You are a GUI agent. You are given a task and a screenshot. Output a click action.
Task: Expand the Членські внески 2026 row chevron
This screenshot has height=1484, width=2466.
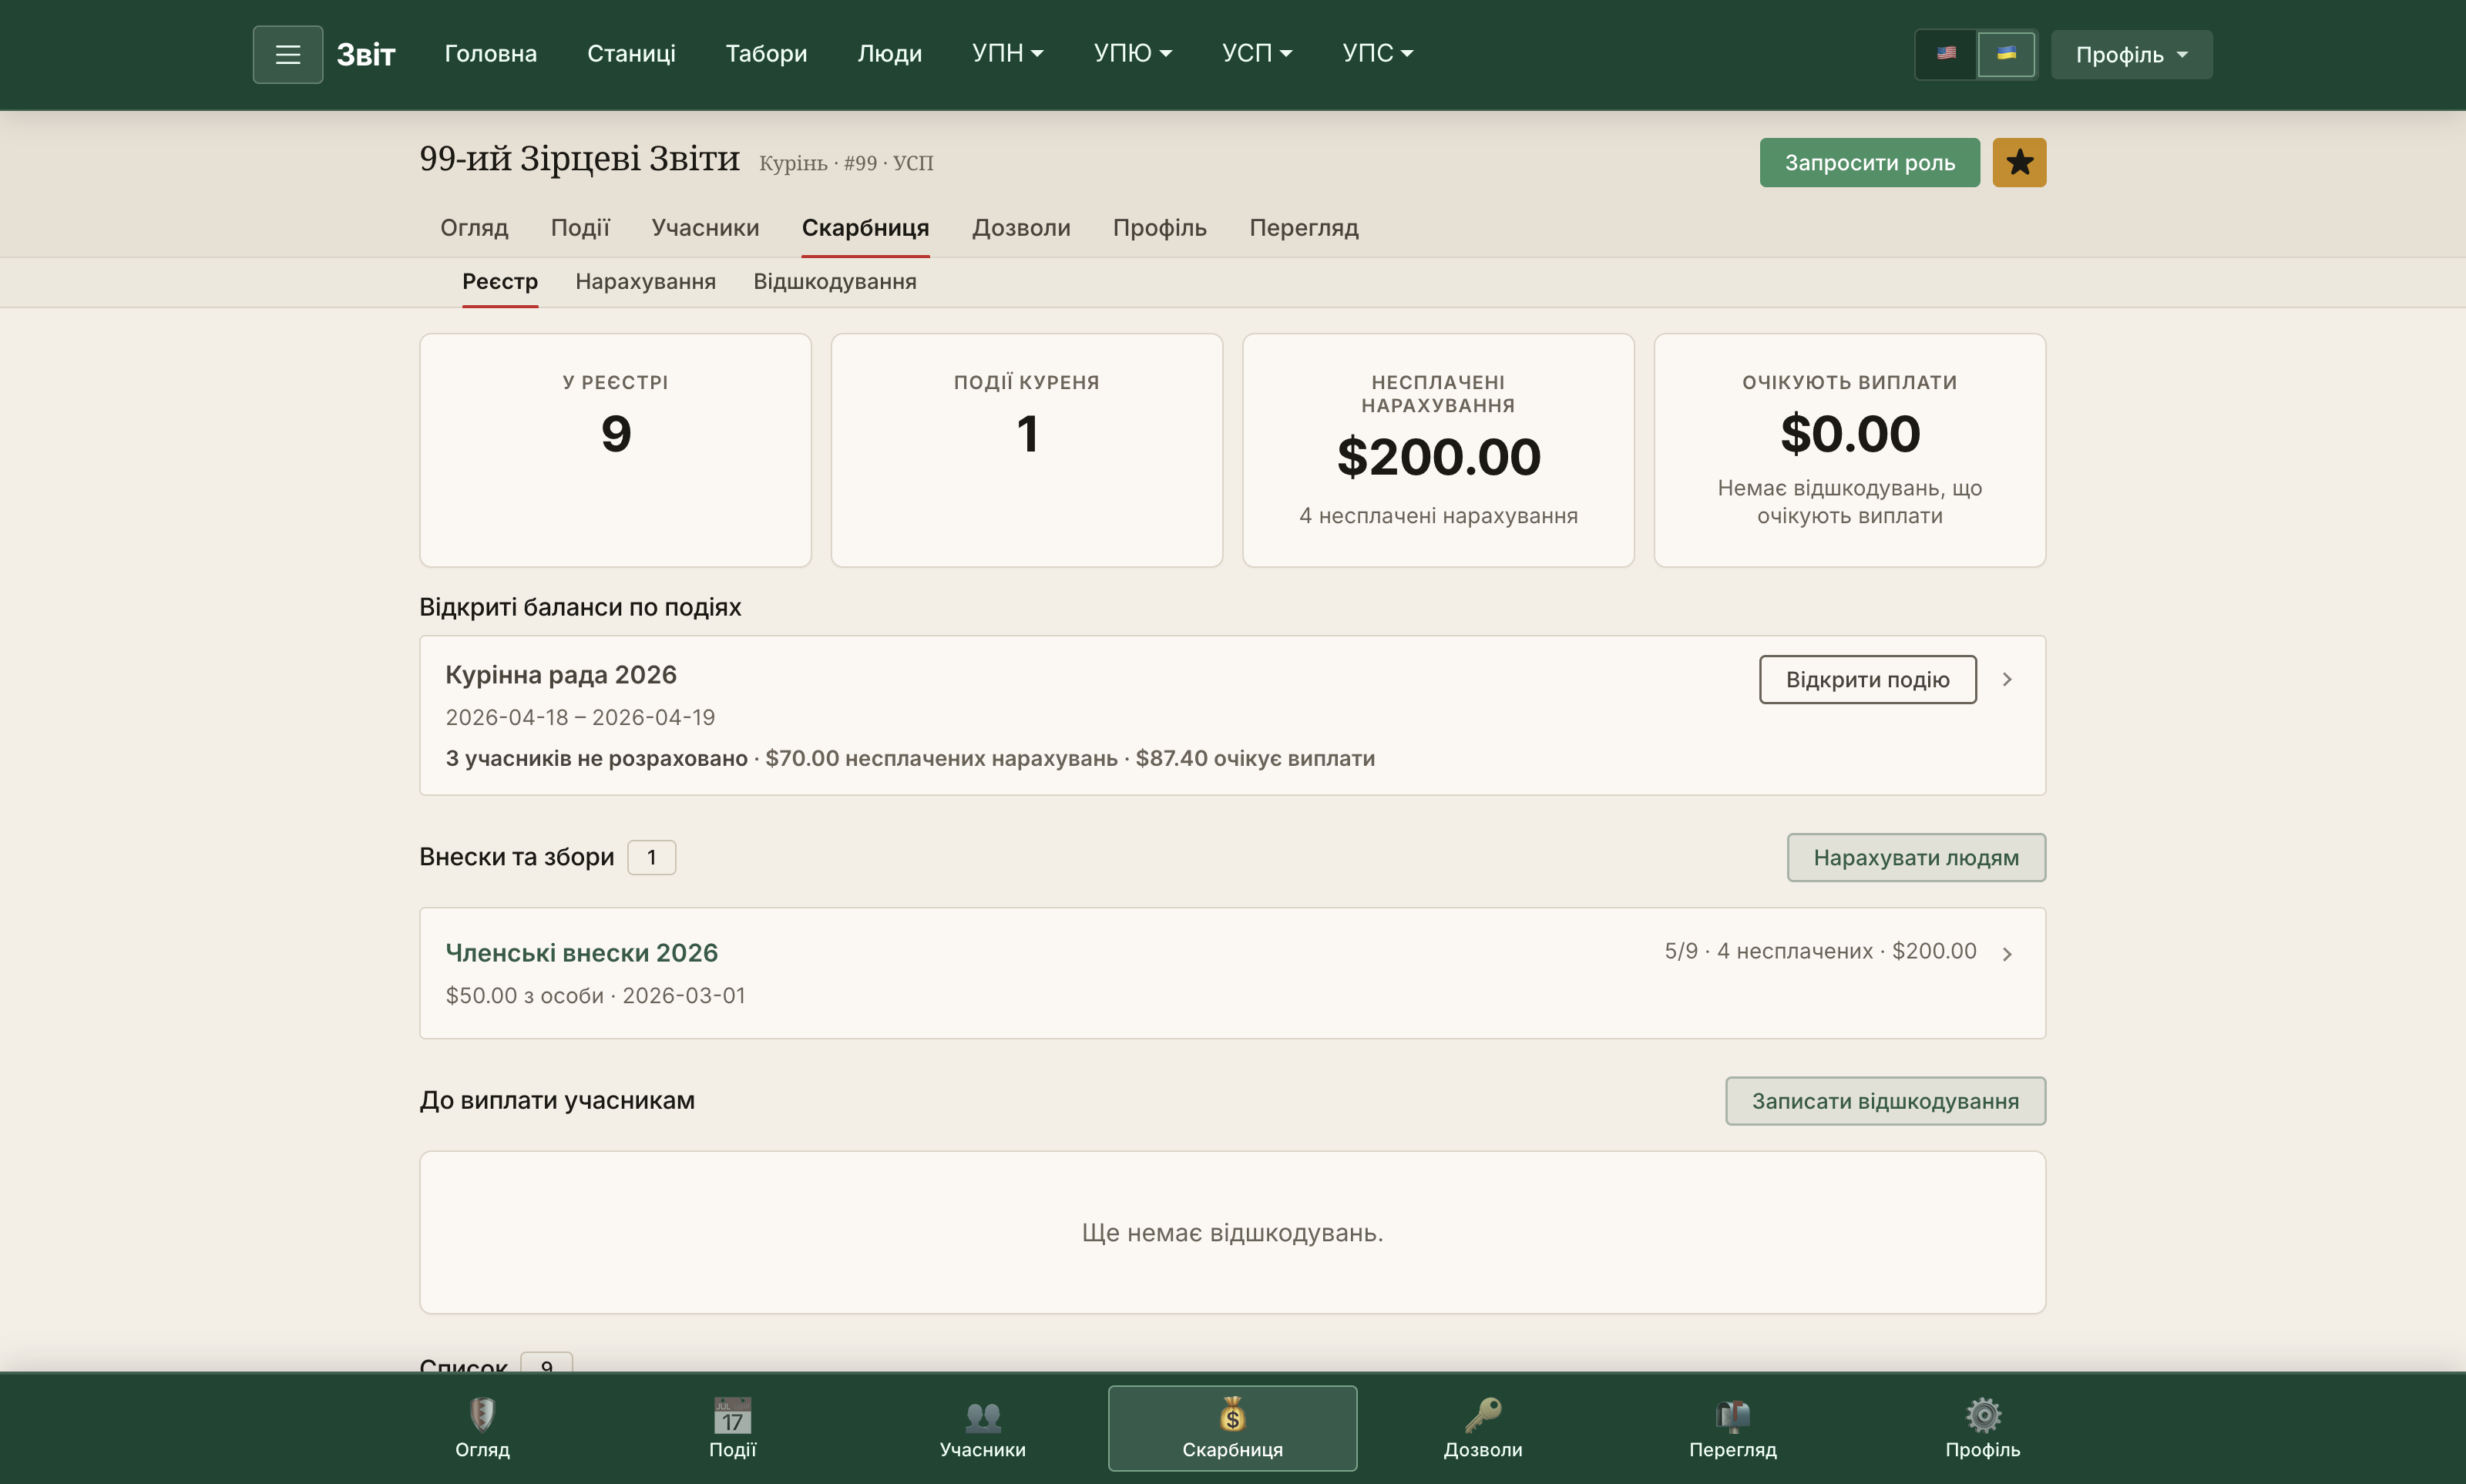click(x=2006, y=953)
